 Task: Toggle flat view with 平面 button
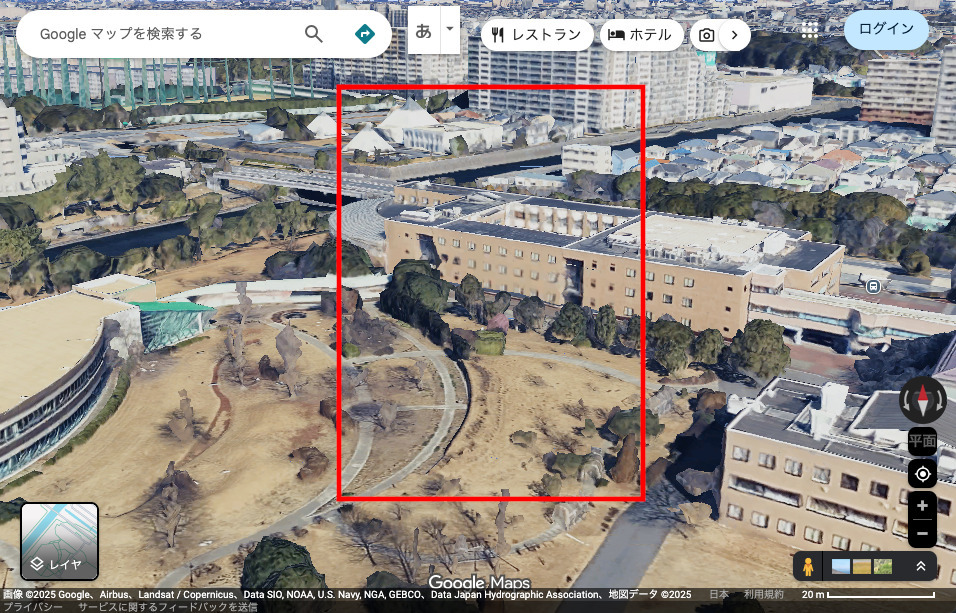[x=922, y=441]
